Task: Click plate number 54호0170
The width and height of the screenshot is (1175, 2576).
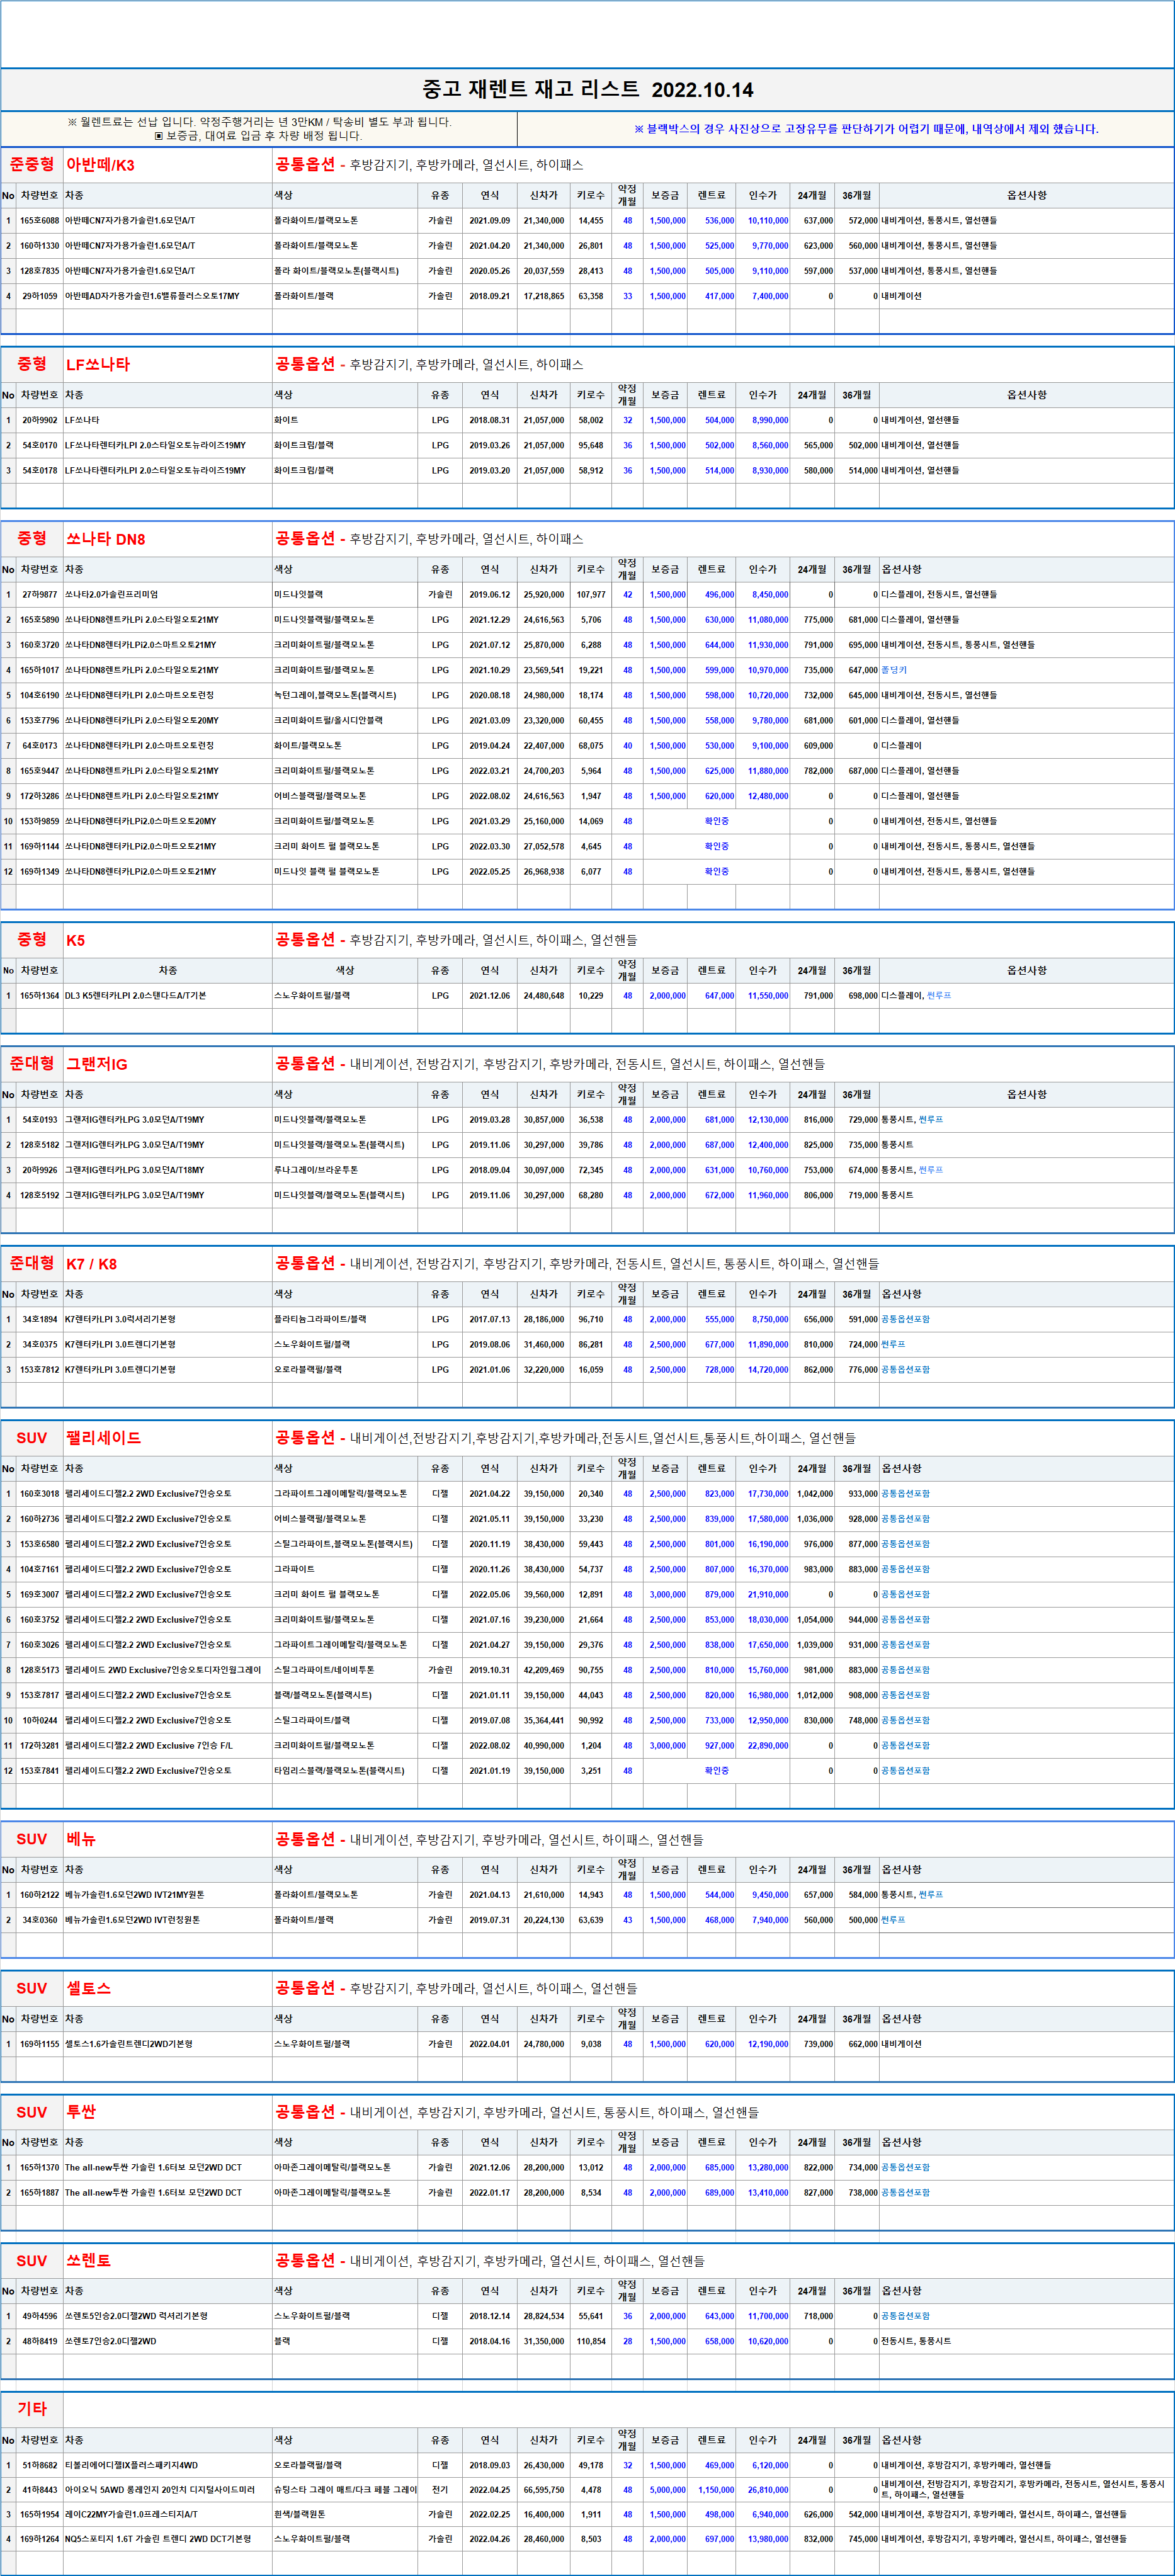Action: 40,445
